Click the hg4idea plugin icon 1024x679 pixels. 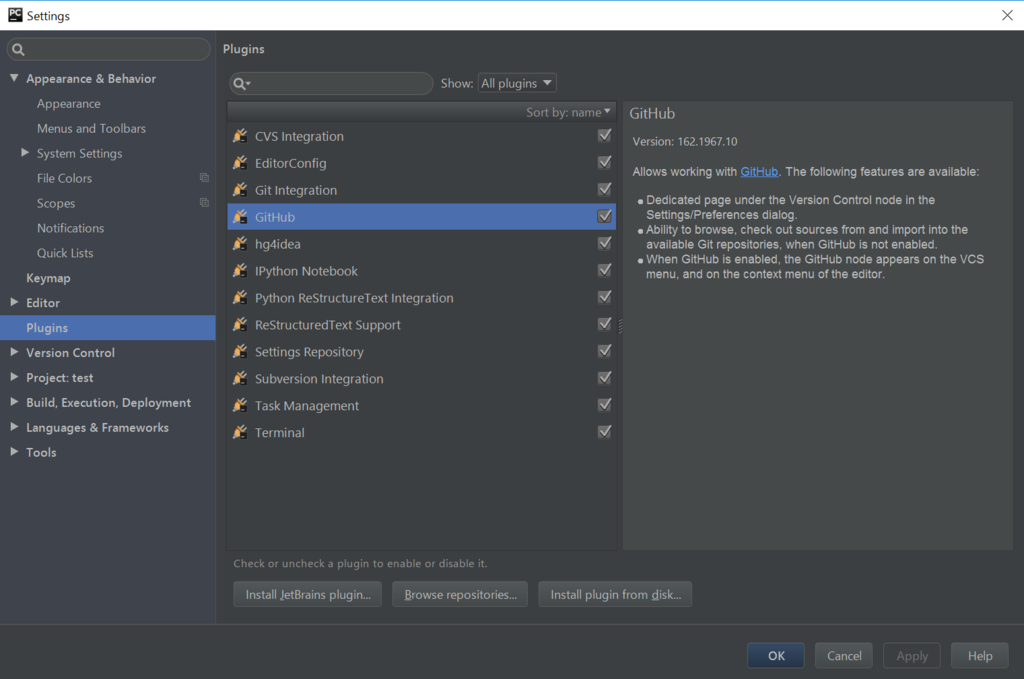(x=240, y=244)
